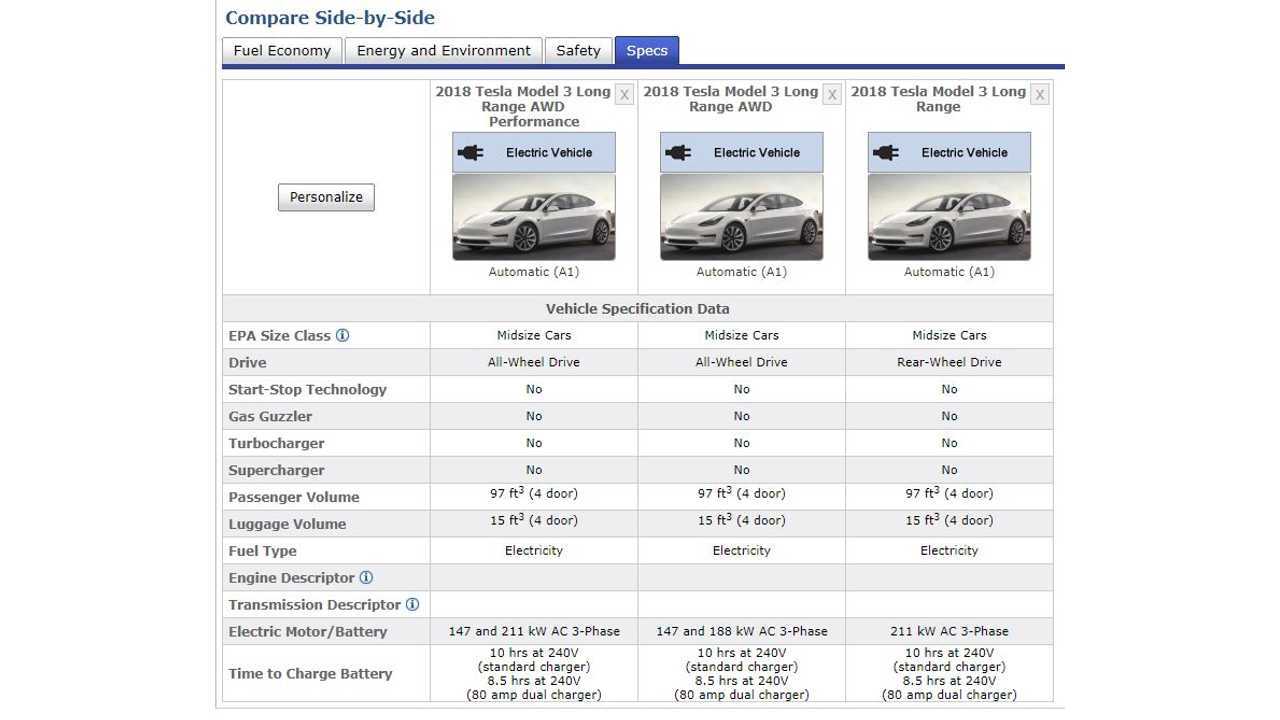This screenshot has height=720, width=1280.
Task: Click the 'Fuel Type' row label
Action: click(262, 551)
